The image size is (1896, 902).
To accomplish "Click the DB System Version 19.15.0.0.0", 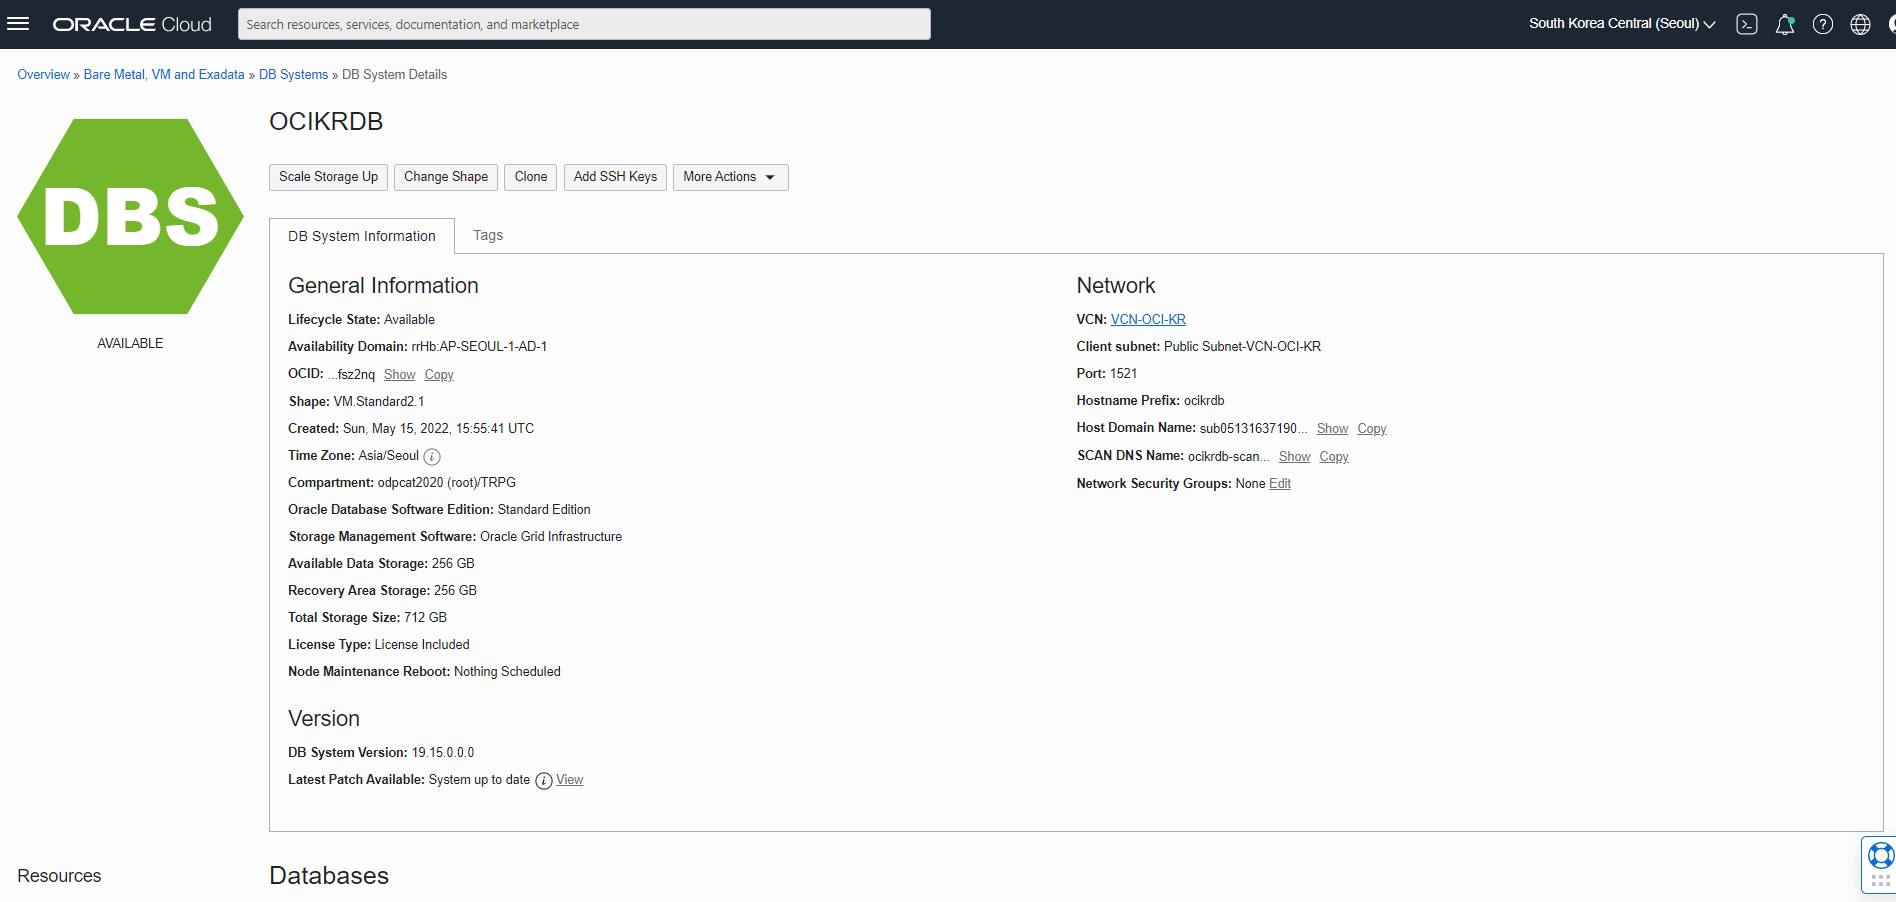I will (x=443, y=753).
